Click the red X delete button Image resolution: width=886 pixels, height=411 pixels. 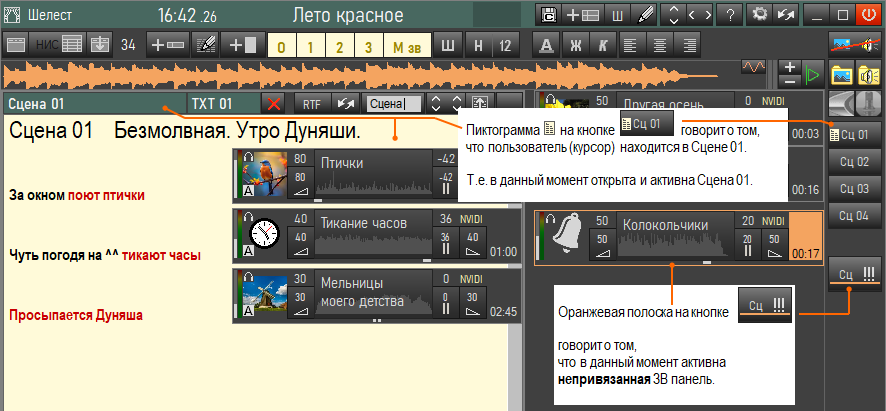(x=275, y=104)
